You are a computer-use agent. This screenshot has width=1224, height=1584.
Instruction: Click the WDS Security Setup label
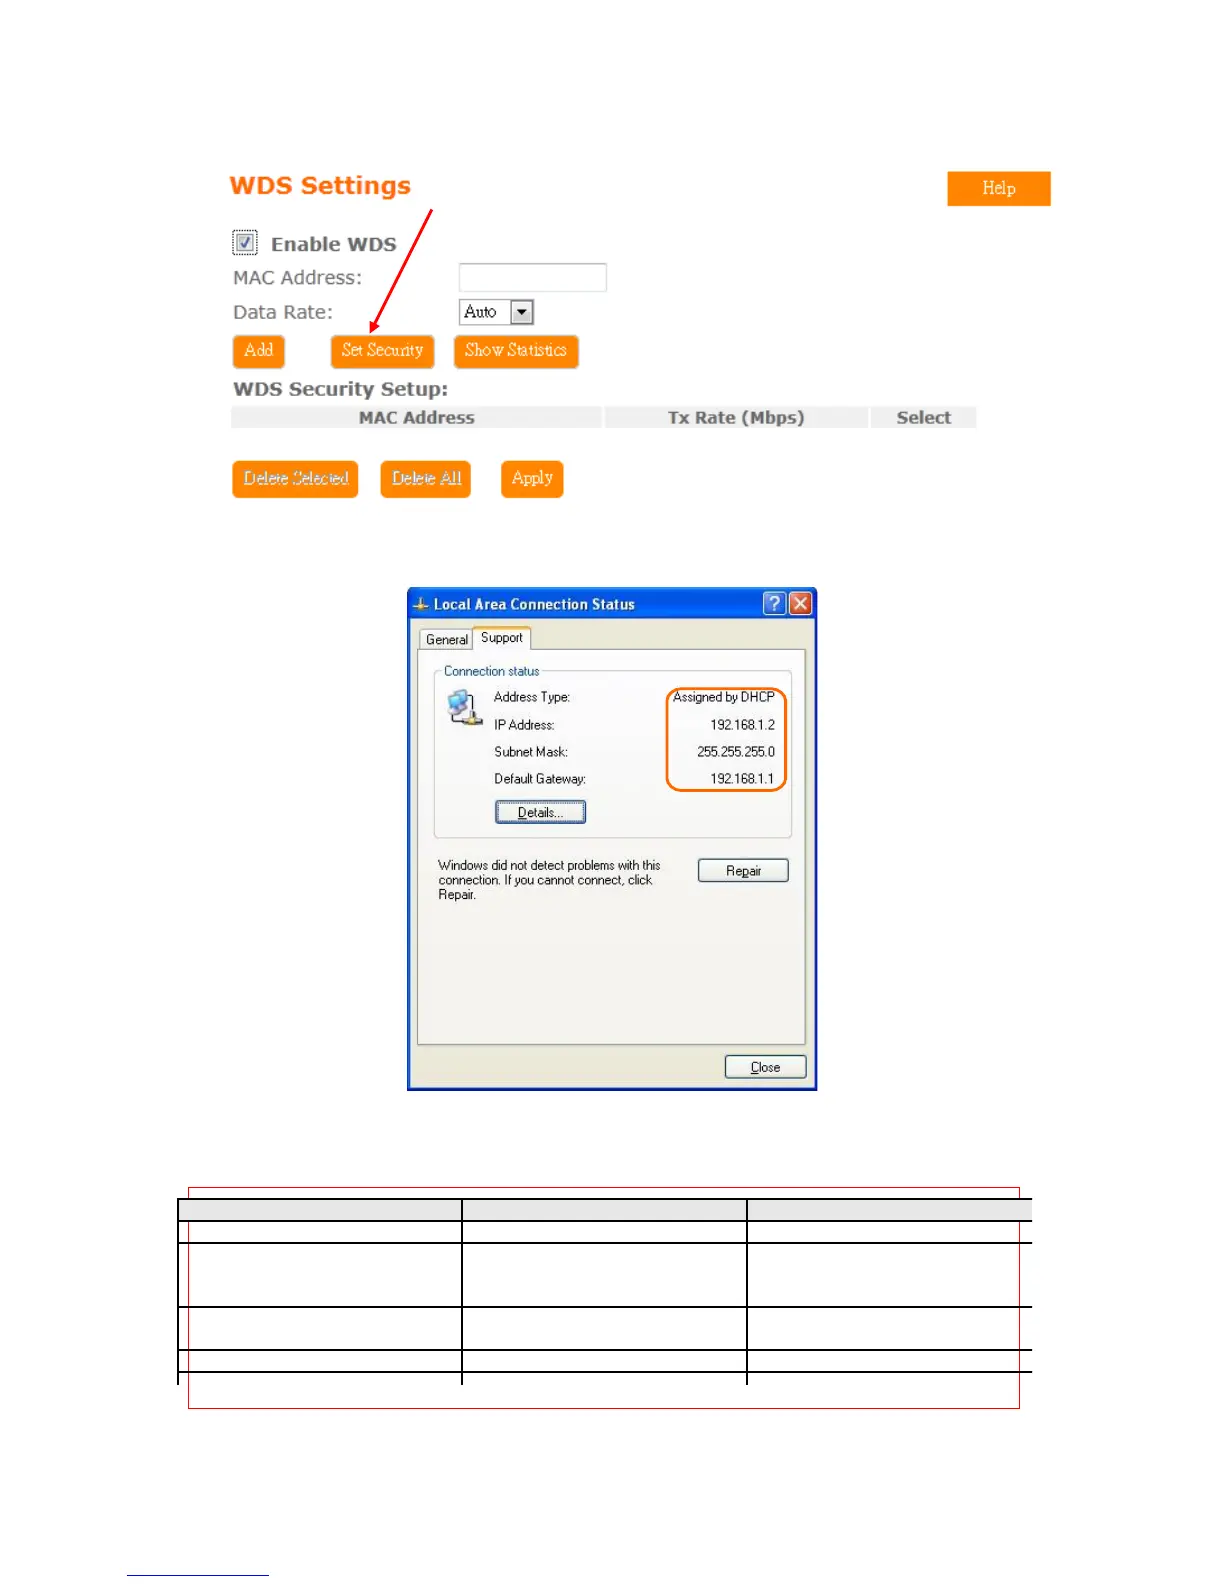pos(340,389)
